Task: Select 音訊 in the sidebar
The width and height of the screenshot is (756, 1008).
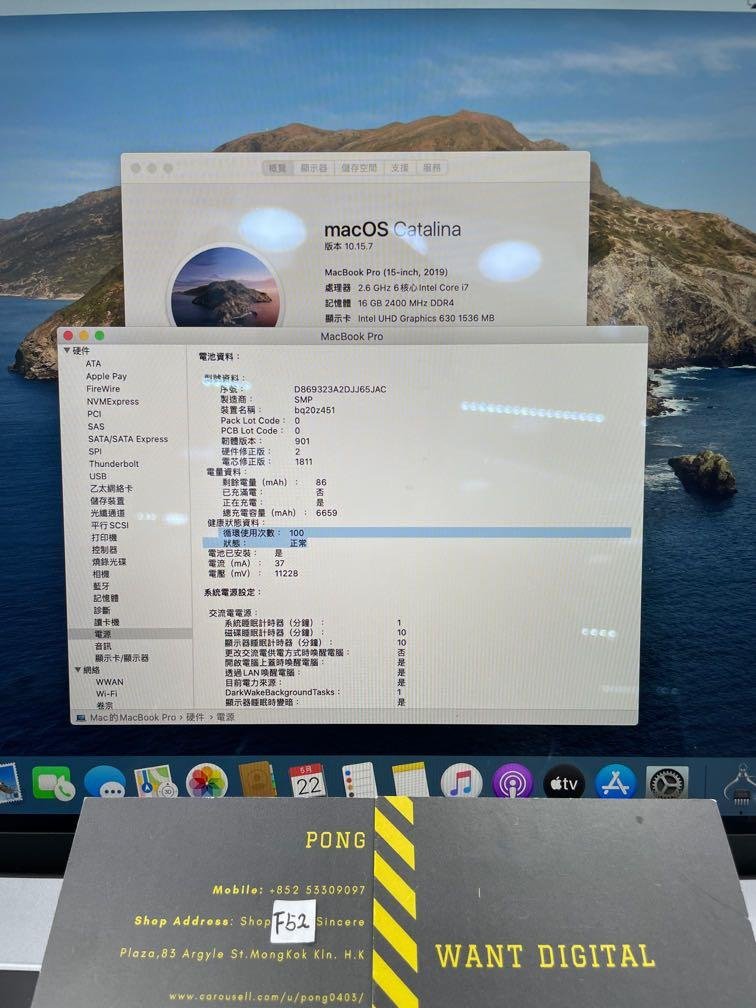Action: click(103, 646)
